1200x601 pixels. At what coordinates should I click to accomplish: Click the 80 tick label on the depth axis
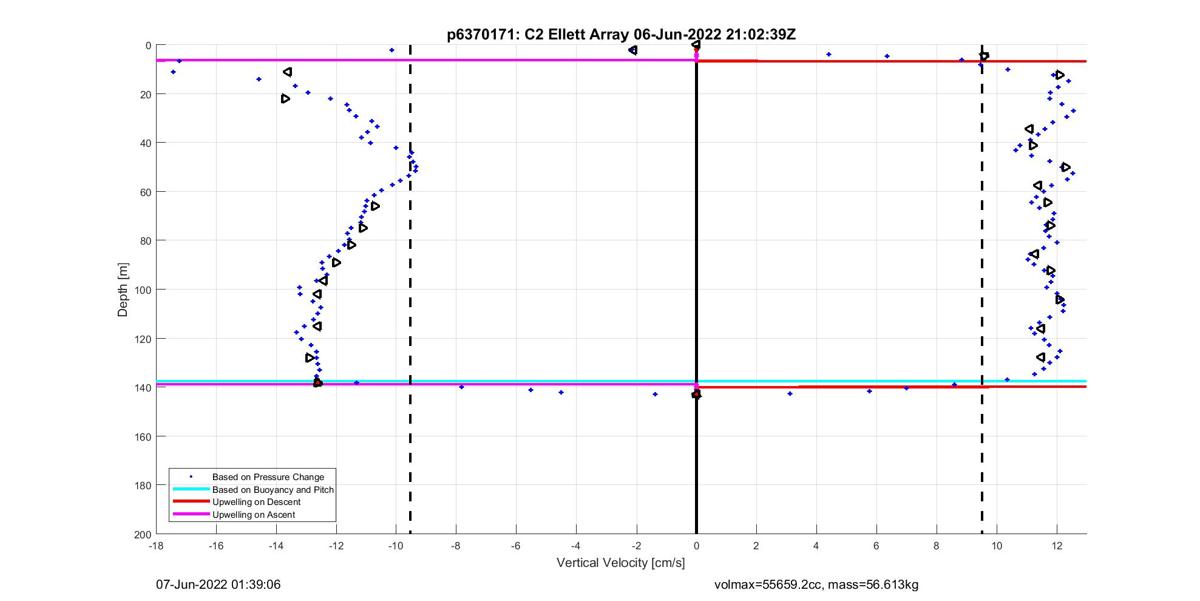(144, 241)
